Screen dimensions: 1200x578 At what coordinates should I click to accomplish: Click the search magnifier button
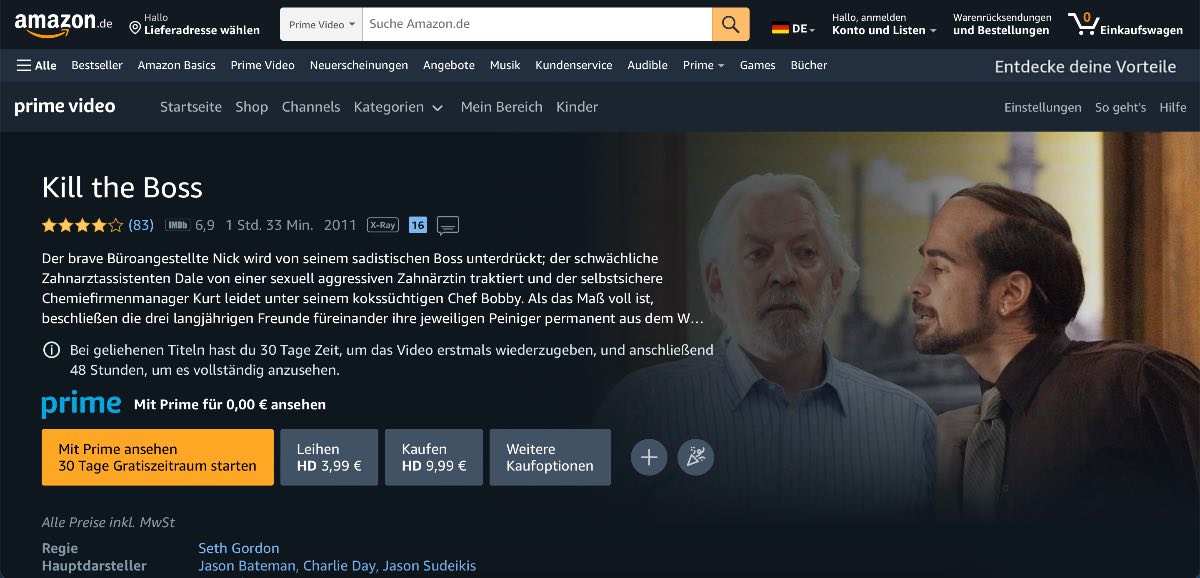pos(731,24)
